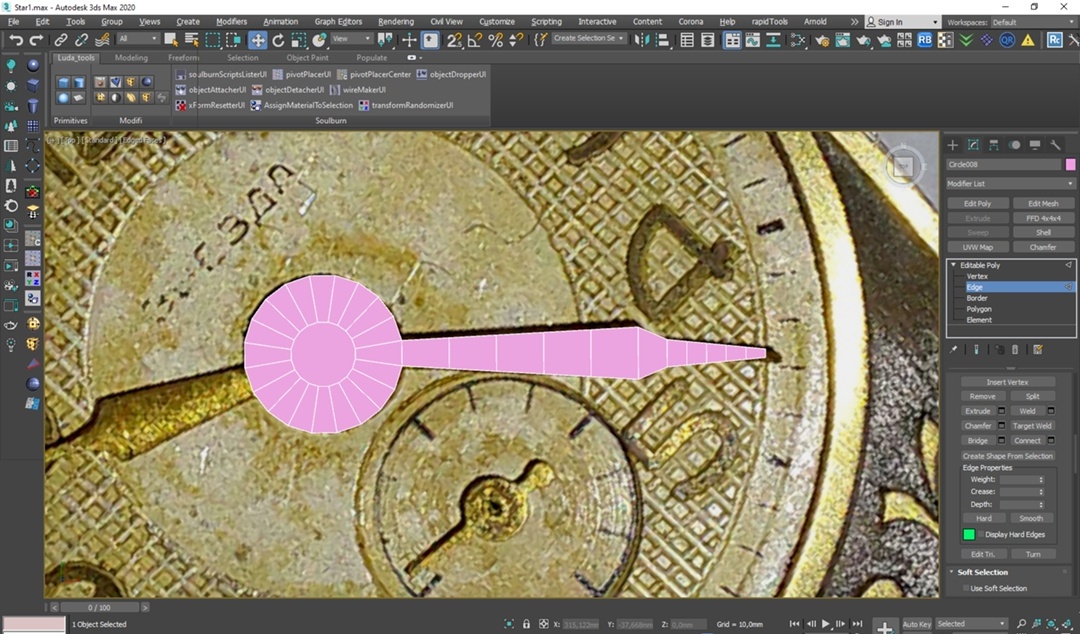This screenshot has height=634, width=1080.
Task: Click the Select by Name icon
Action: [x=192, y=40]
